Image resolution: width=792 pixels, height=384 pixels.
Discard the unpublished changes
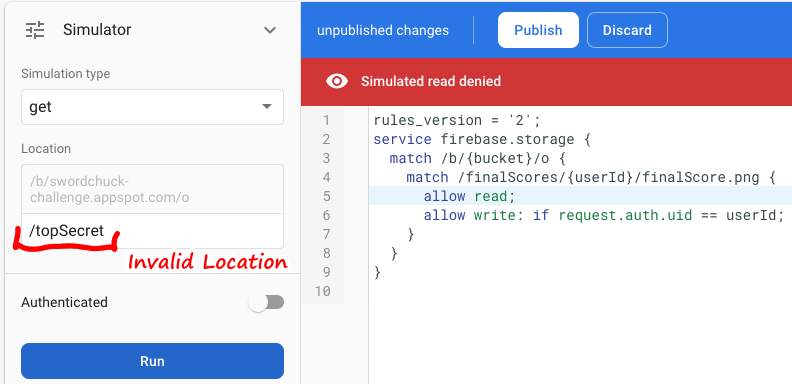tap(627, 30)
